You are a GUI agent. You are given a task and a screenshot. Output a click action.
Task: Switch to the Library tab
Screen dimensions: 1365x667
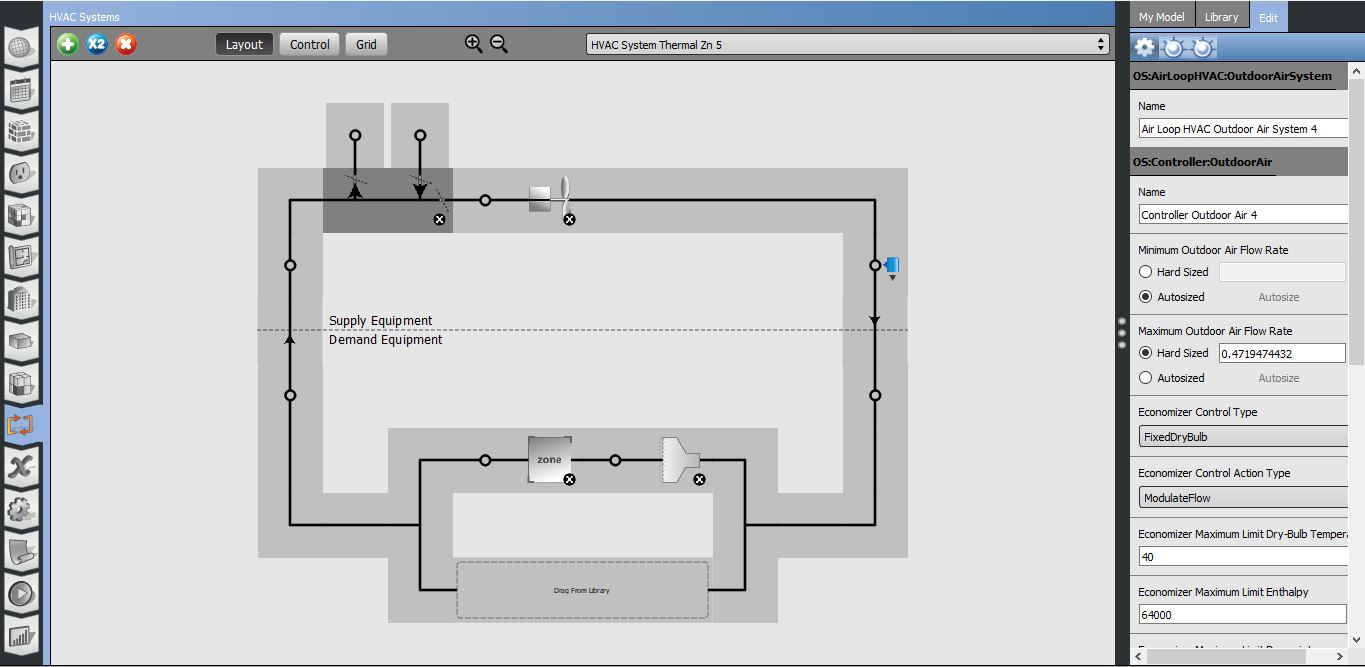point(1221,17)
